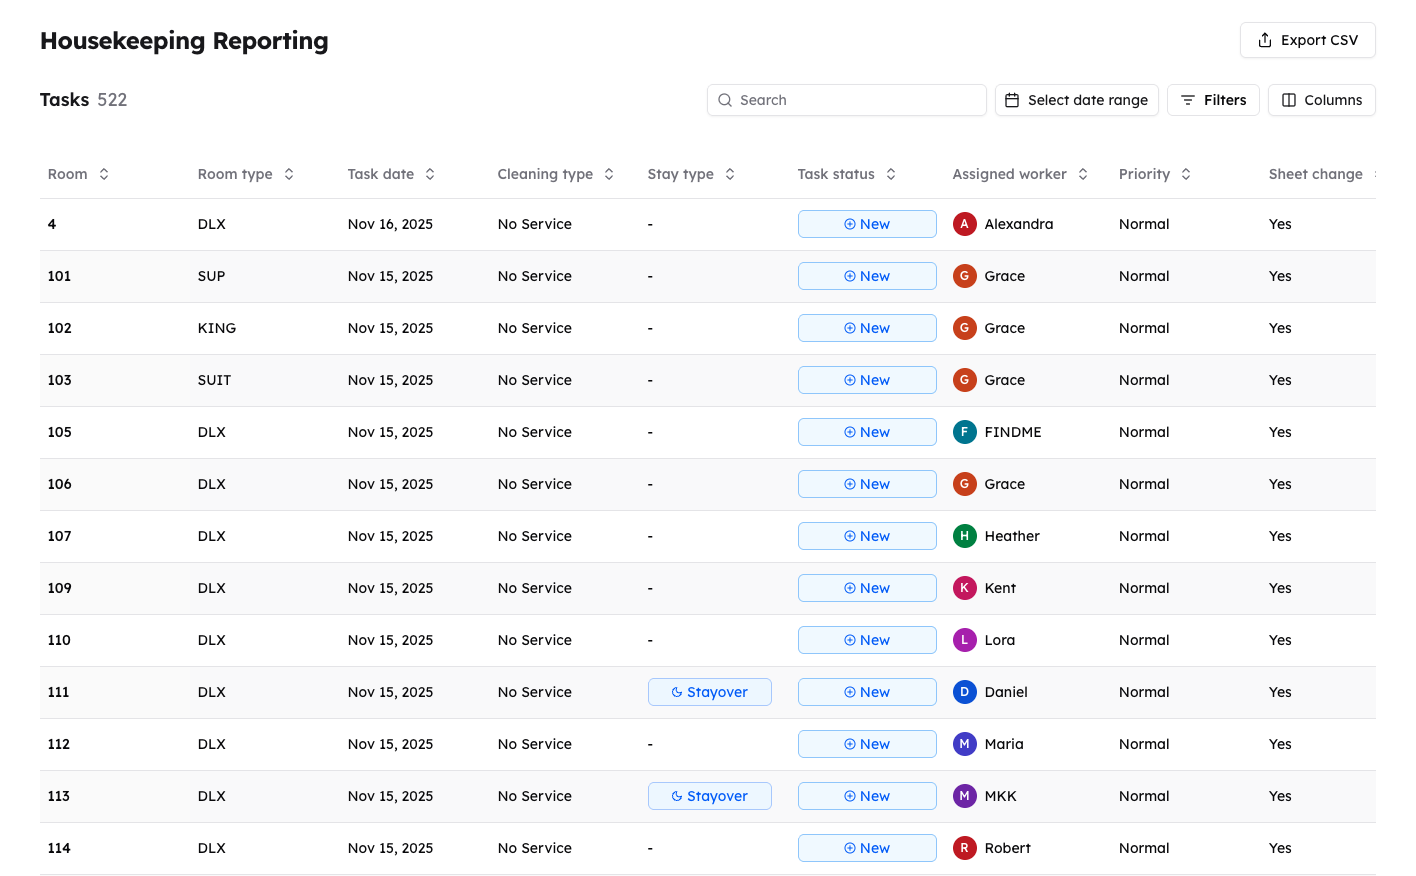Open New status dropdown for room 4
This screenshot has height=876, width=1416.
[866, 224]
